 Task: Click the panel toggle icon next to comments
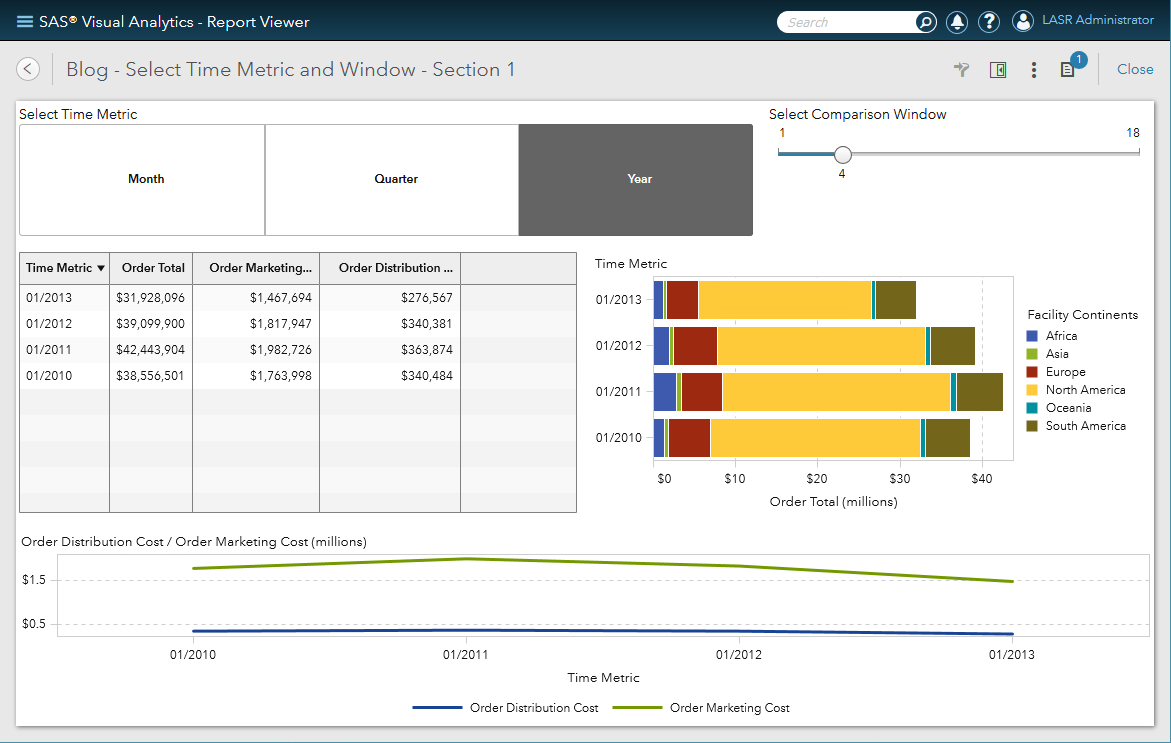997,70
